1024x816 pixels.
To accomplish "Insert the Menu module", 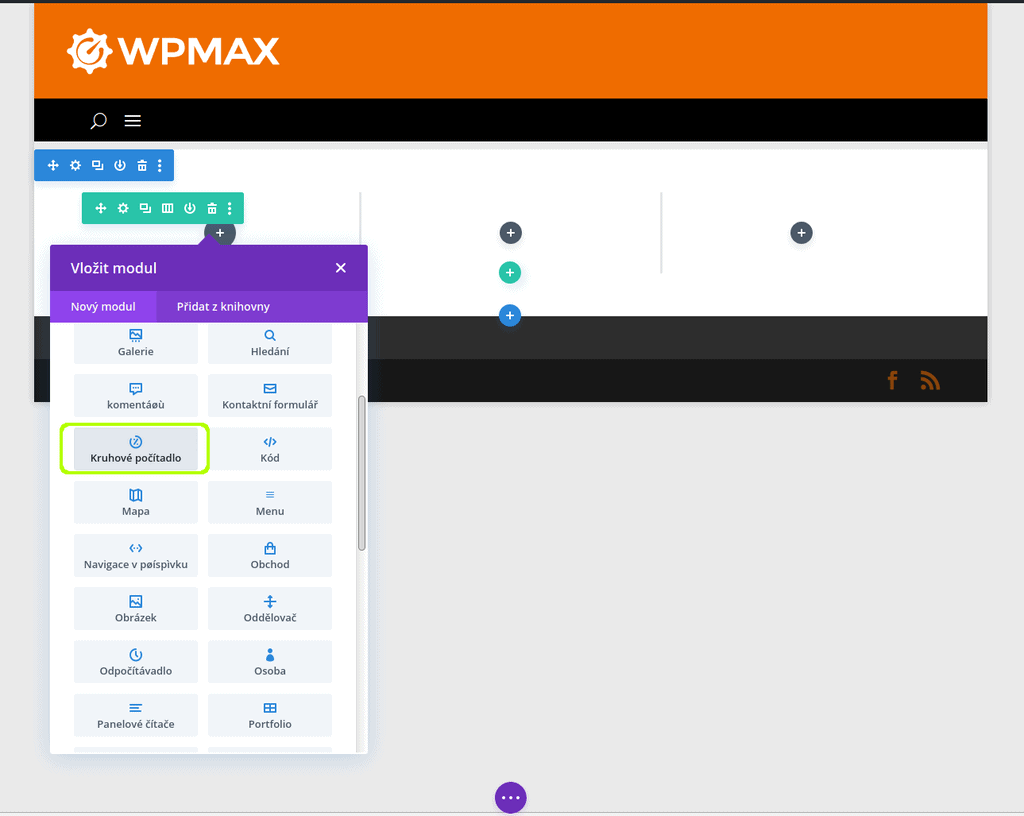I will (x=270, y=502).
